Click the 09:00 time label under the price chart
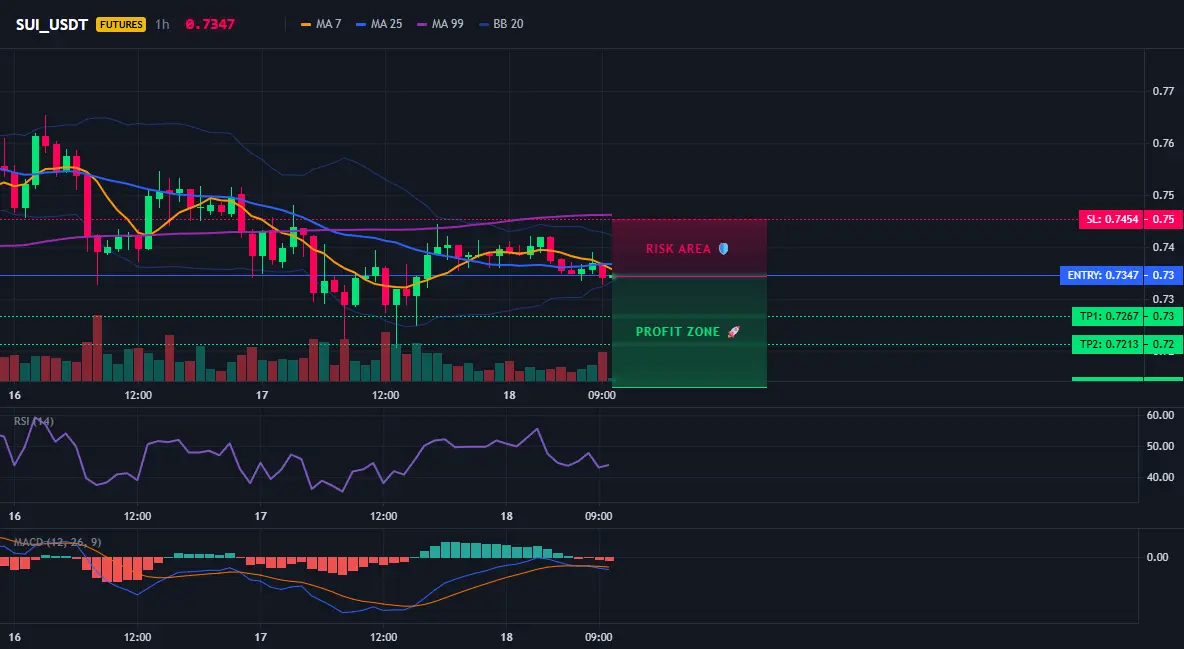The image size is (1184, 649). point(601,395)
